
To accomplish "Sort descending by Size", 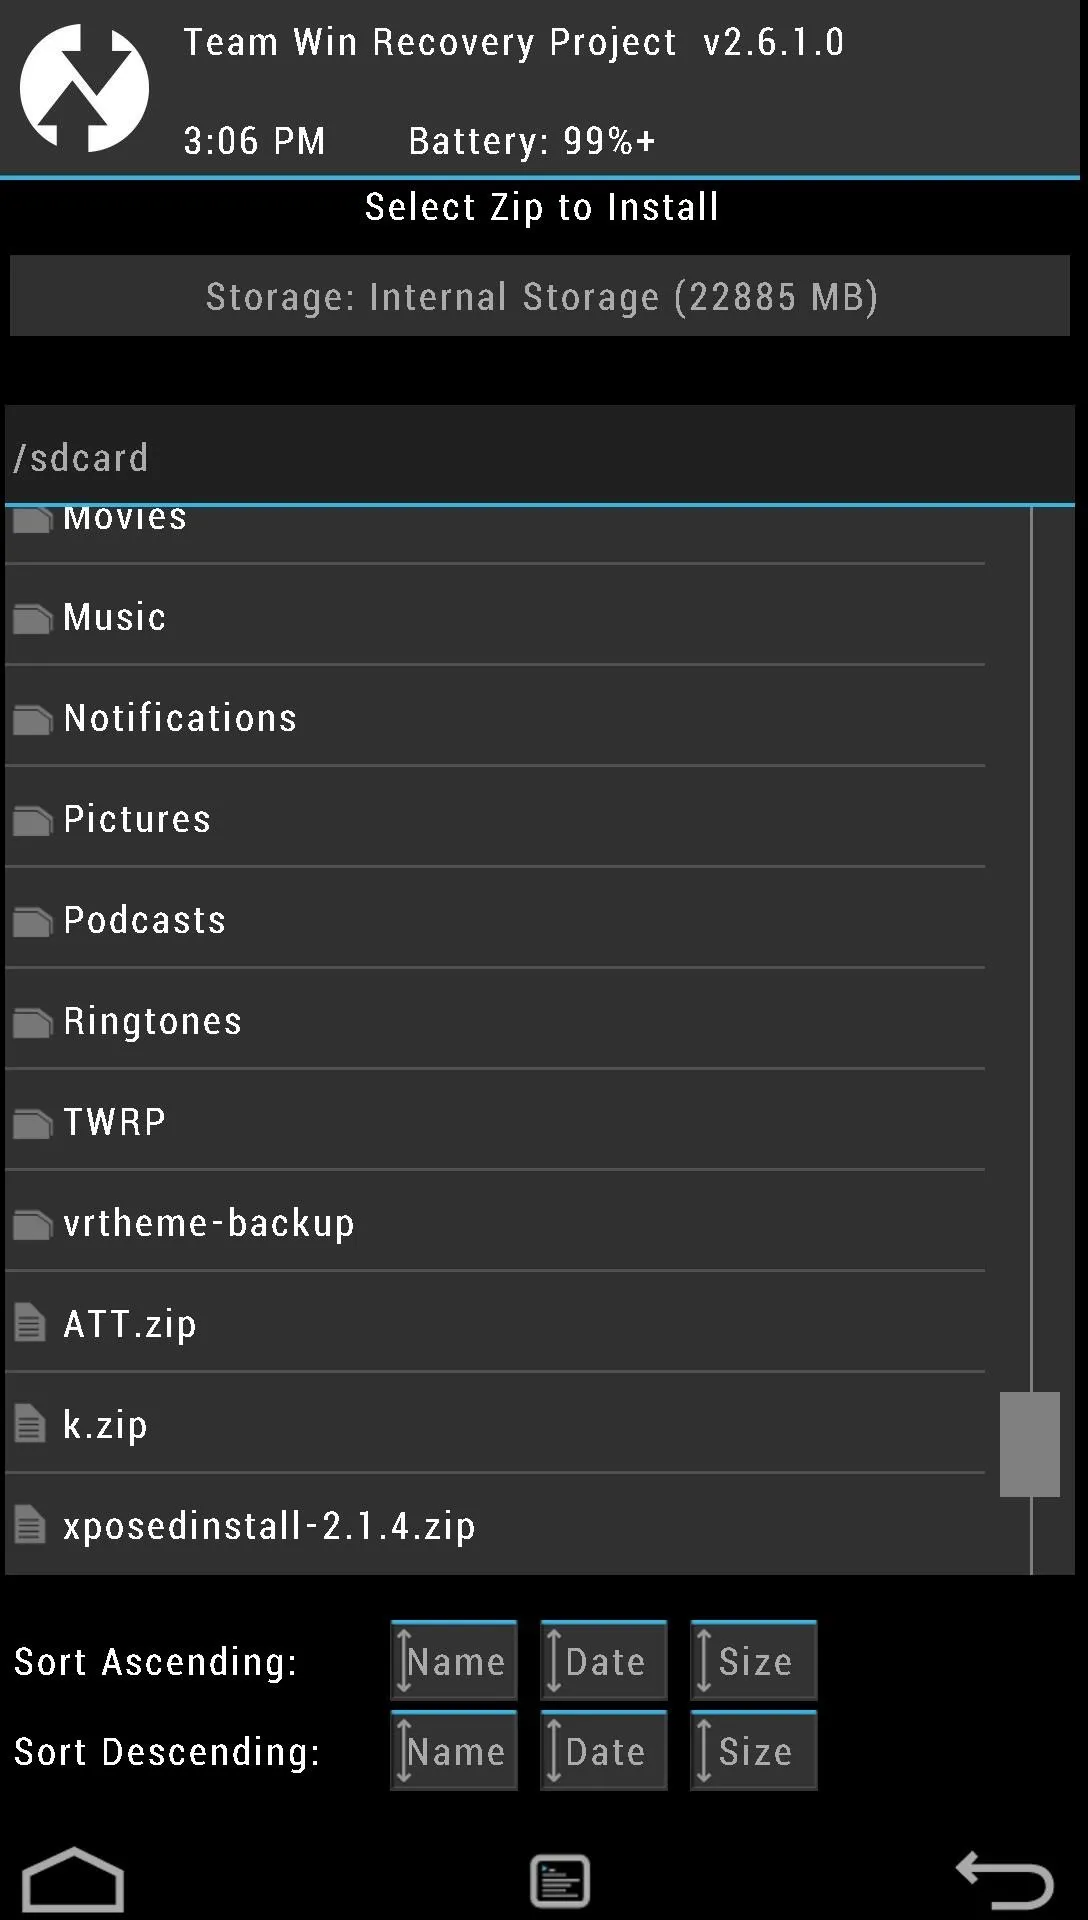I will (x=754, y=1750).
